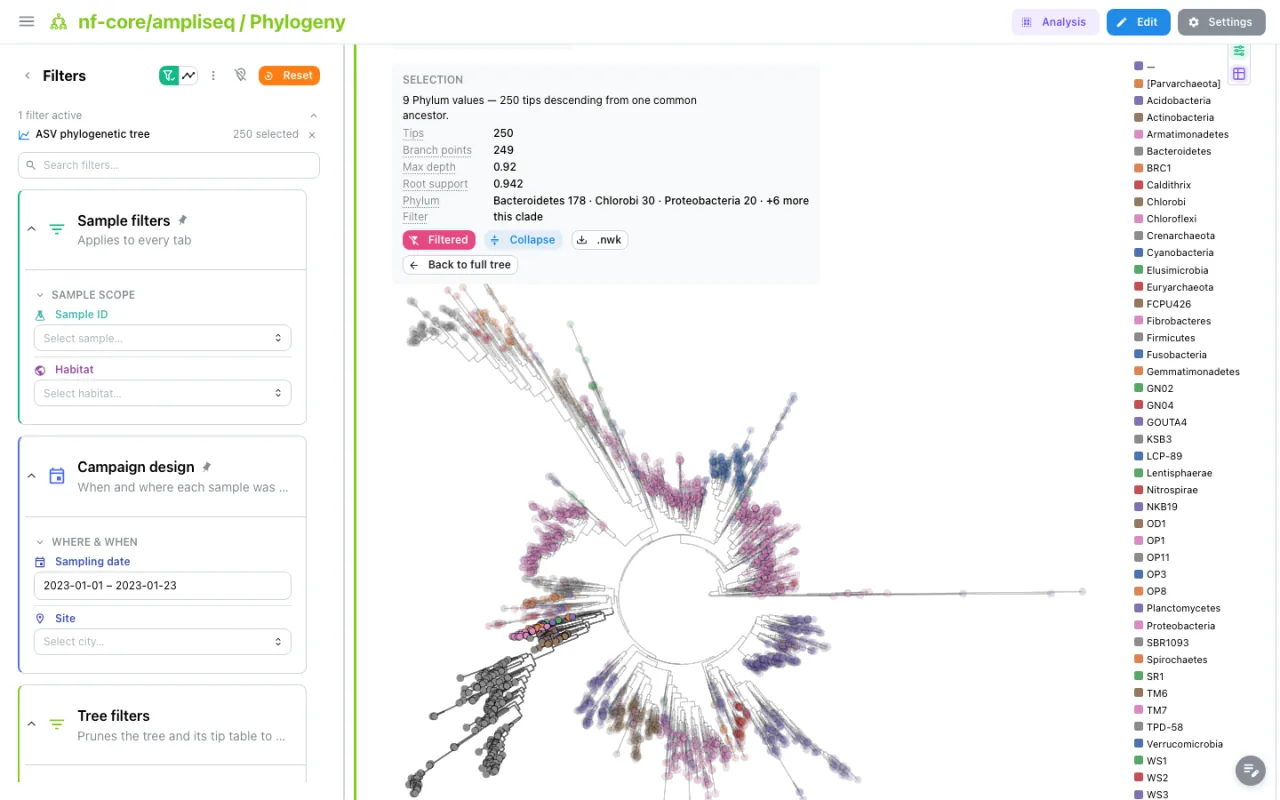Viewport: 1280px width, 800px height.
Task: Open the Habitat dropdown
Action: [x=162, y=393]
